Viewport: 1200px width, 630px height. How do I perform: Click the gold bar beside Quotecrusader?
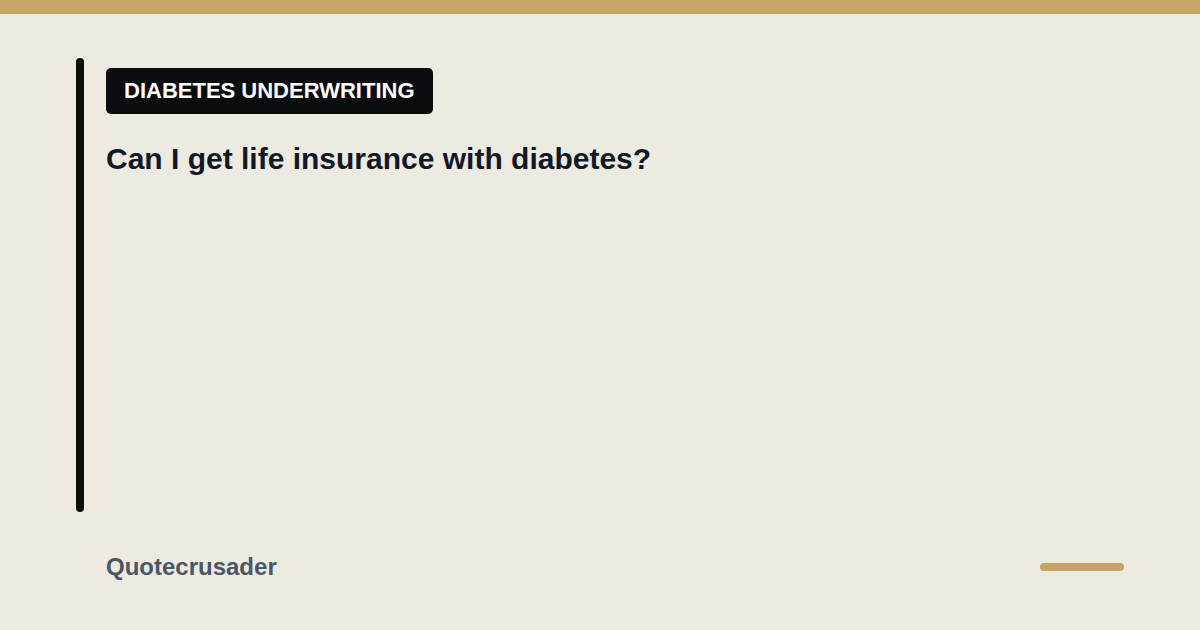click(1081, 567)
